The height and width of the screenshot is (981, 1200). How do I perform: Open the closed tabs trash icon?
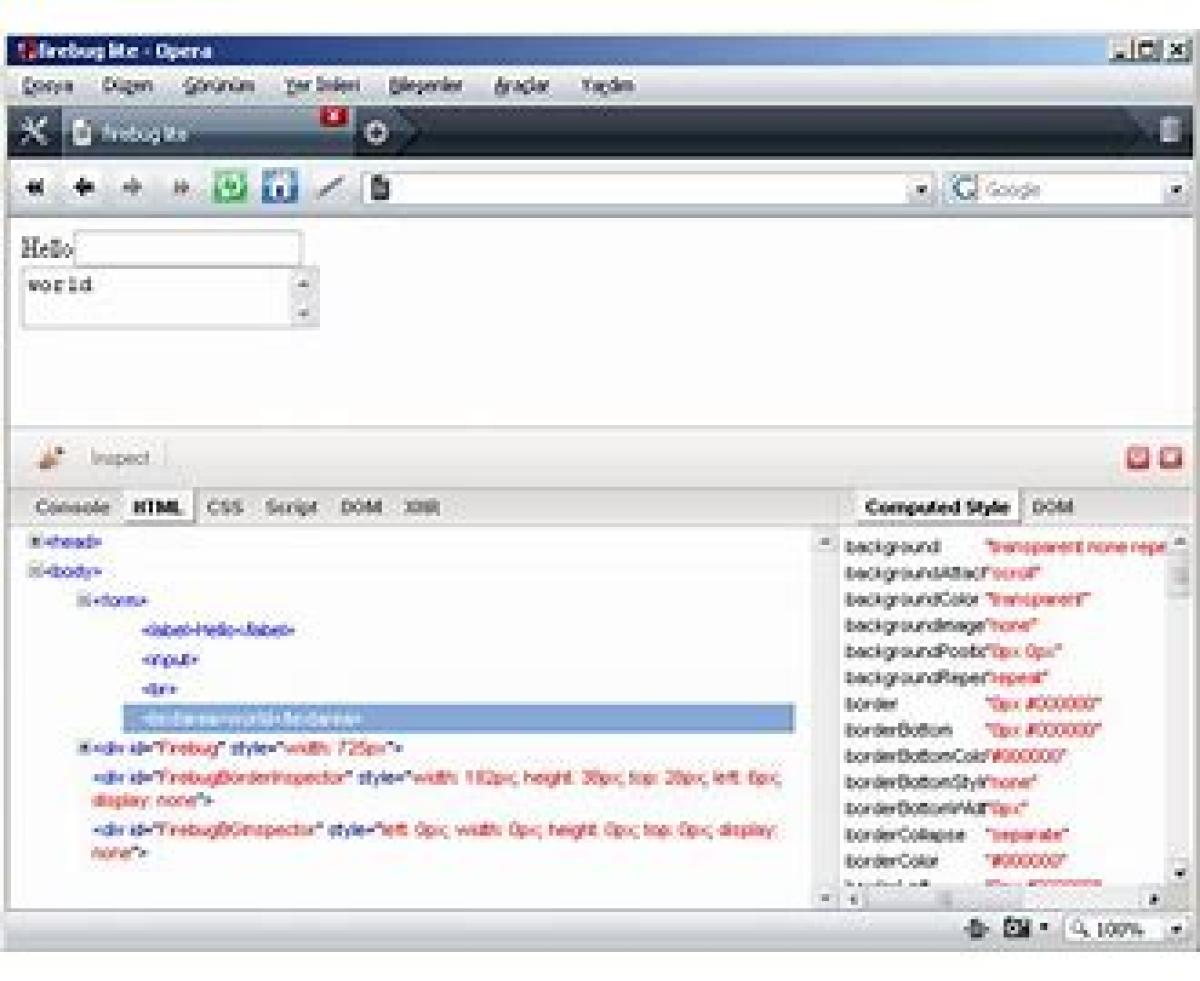pyautogui.click(x=1169, y=131)
